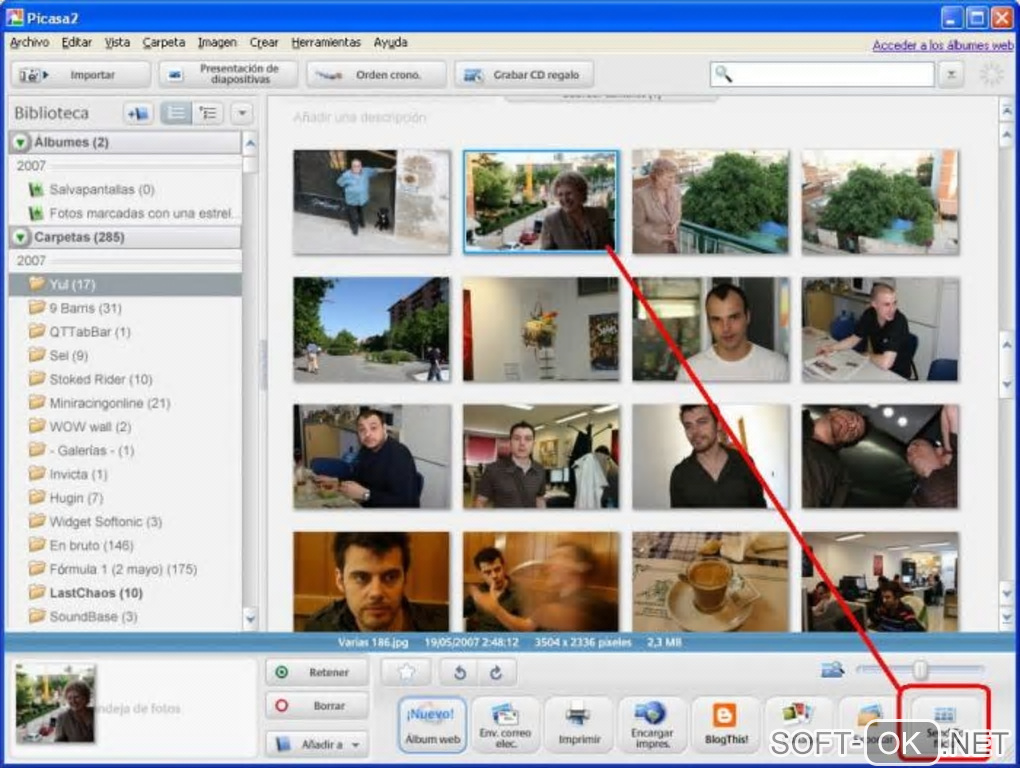Click the Importar button
1020x768 pixels.
[80, 75]
